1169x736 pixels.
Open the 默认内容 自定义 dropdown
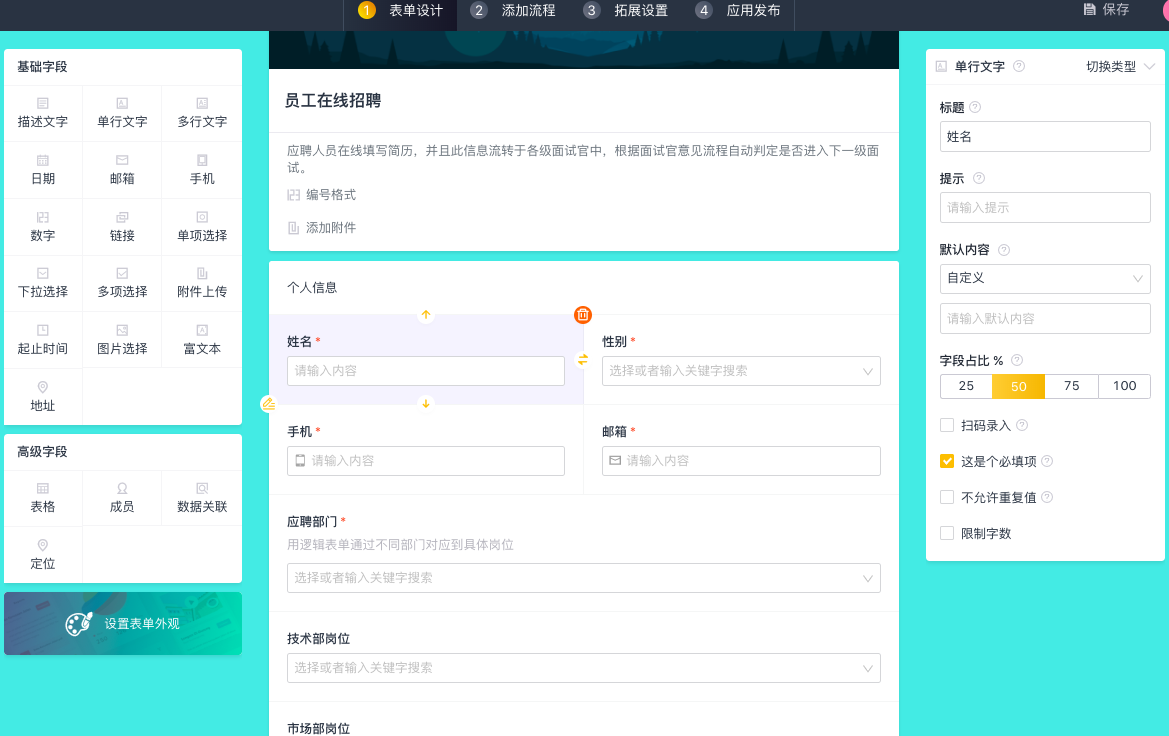coord(1045,278)
